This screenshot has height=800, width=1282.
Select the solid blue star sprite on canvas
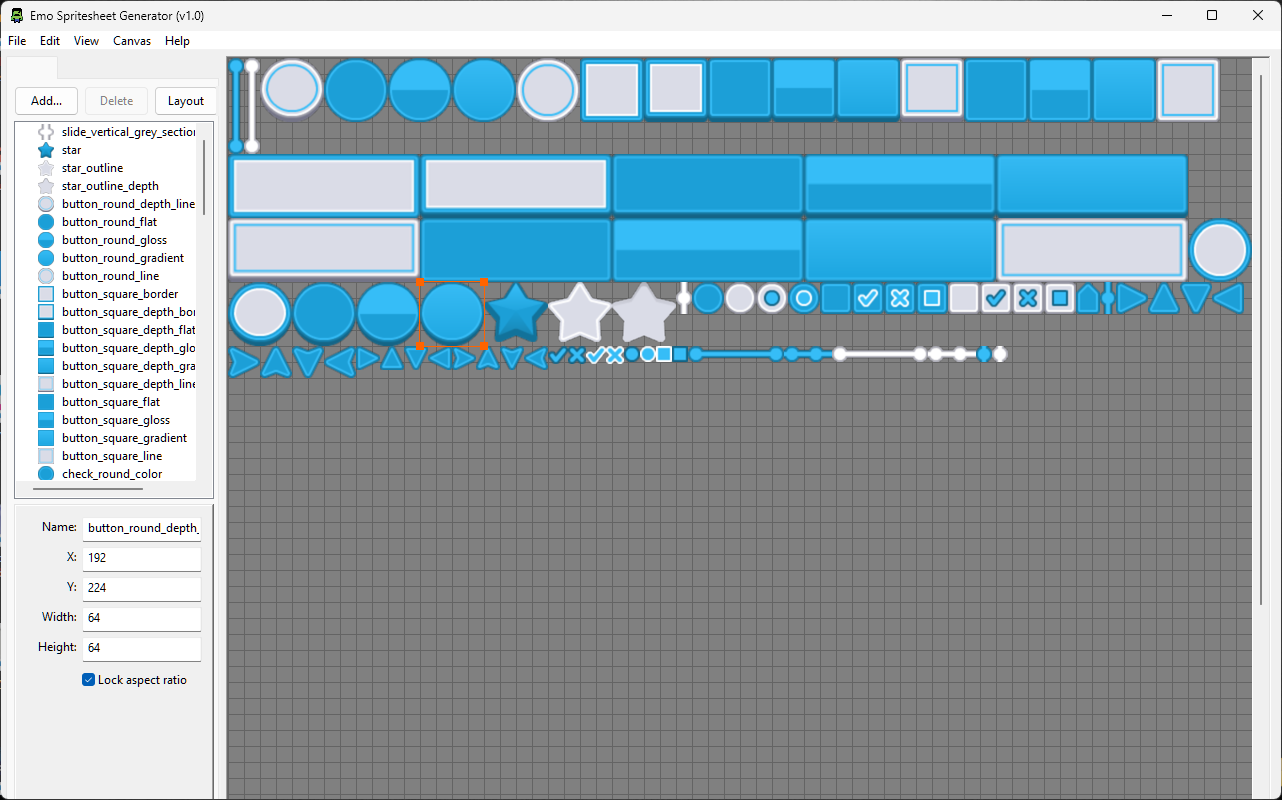pyautogui.click(x=516, y=313)
